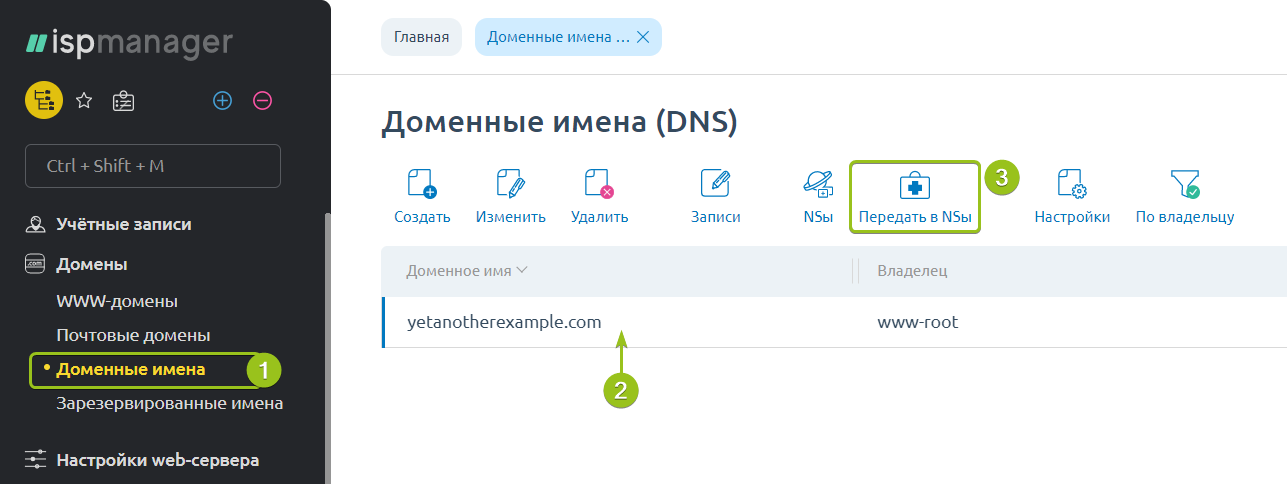
Task: Open NSы toolbar button
Action: pos(818,196)
